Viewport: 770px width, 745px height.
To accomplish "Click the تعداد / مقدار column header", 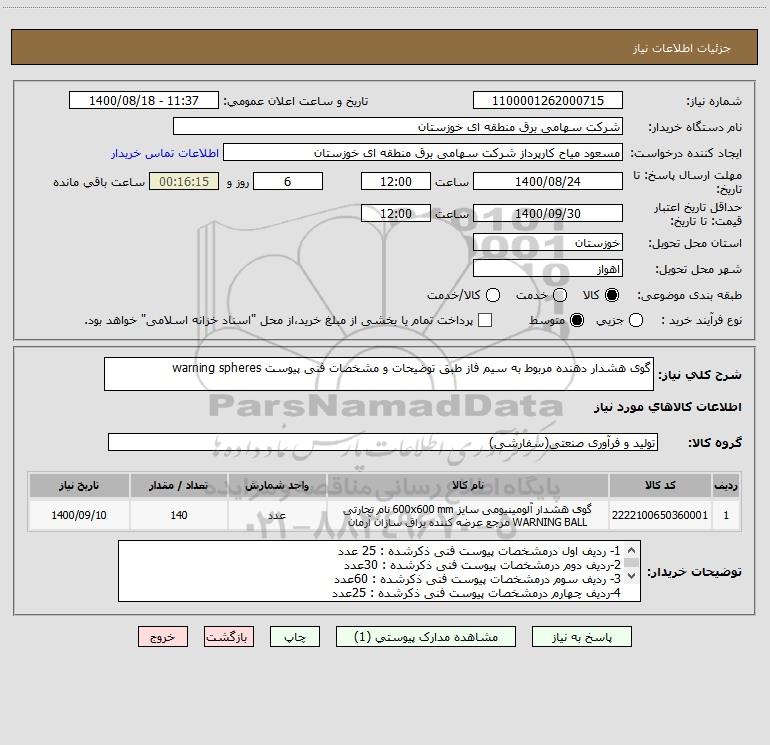I will pos(179,485).
